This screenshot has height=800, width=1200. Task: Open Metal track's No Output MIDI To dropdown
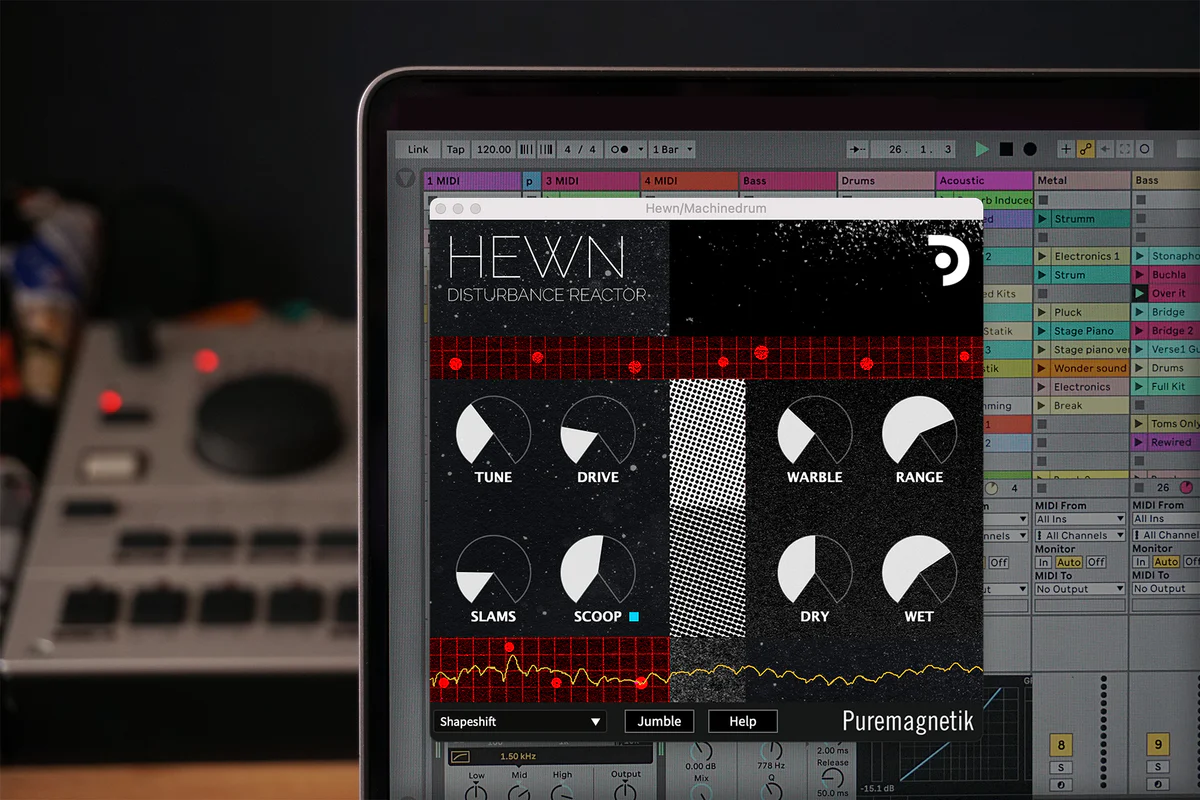click(x=1080, y=589)
